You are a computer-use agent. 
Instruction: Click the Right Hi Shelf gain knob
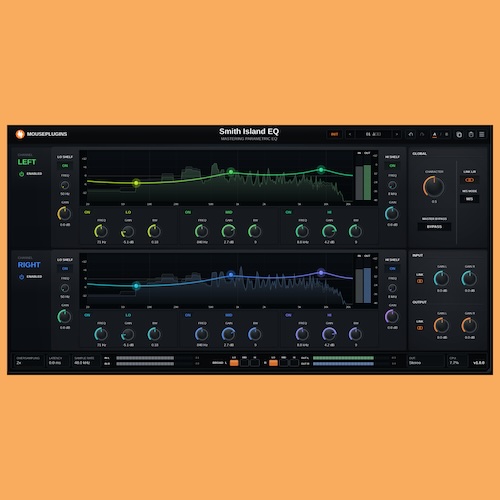tap(392, 316)
